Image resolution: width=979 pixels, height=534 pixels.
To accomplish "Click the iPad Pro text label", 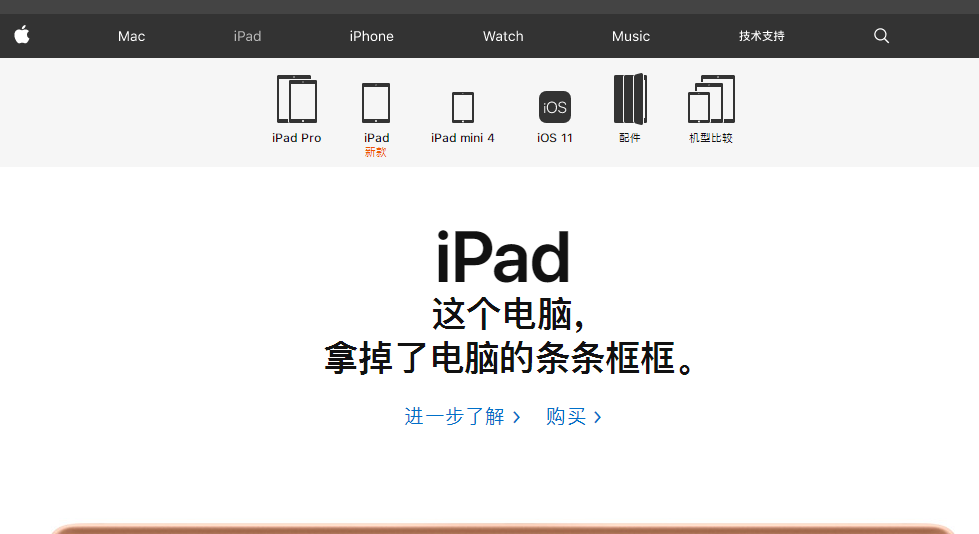I will [x=297, y=137].
